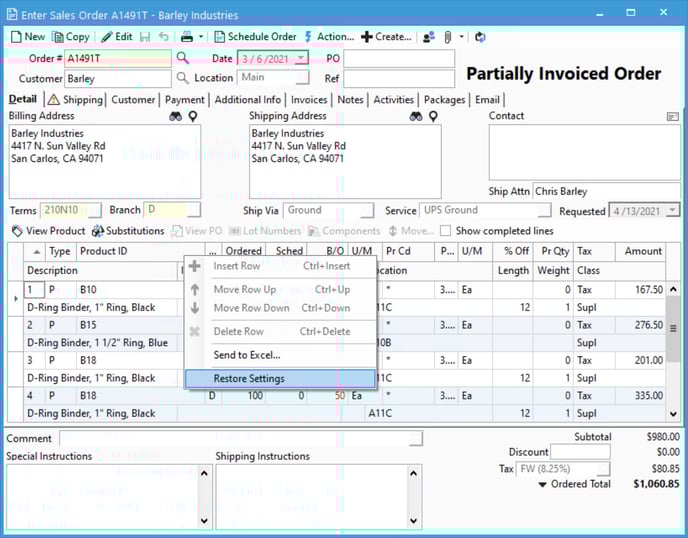The width and height of the screenshot is (688, 538).
Task: Click the Ref input field
Action: pos(399,79)
